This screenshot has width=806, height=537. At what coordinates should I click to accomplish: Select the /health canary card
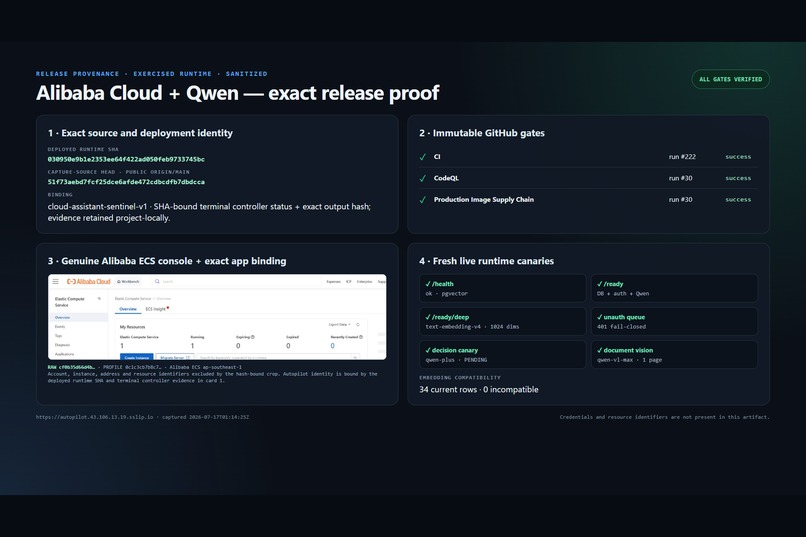(503, 288)
